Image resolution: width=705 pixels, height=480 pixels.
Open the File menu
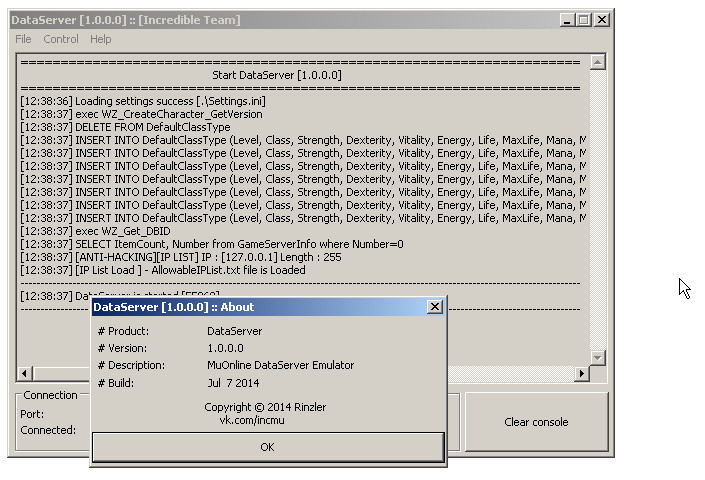pos(23,39)
